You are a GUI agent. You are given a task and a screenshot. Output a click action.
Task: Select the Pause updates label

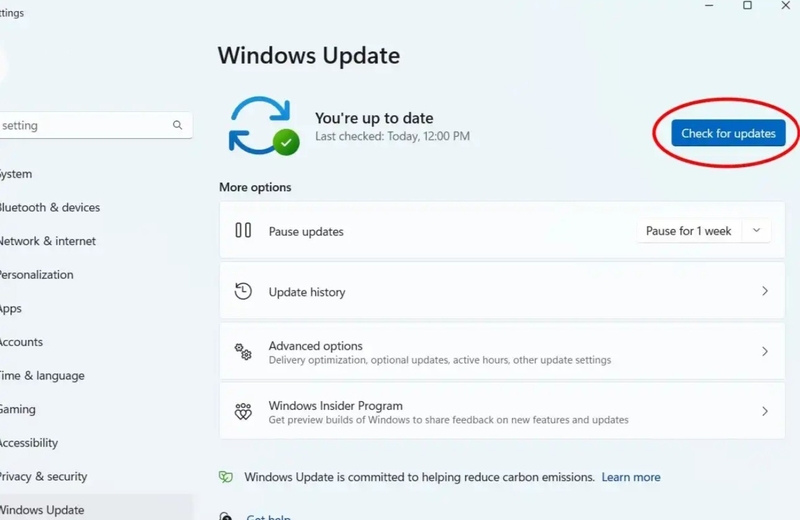[x=306, y=232]
